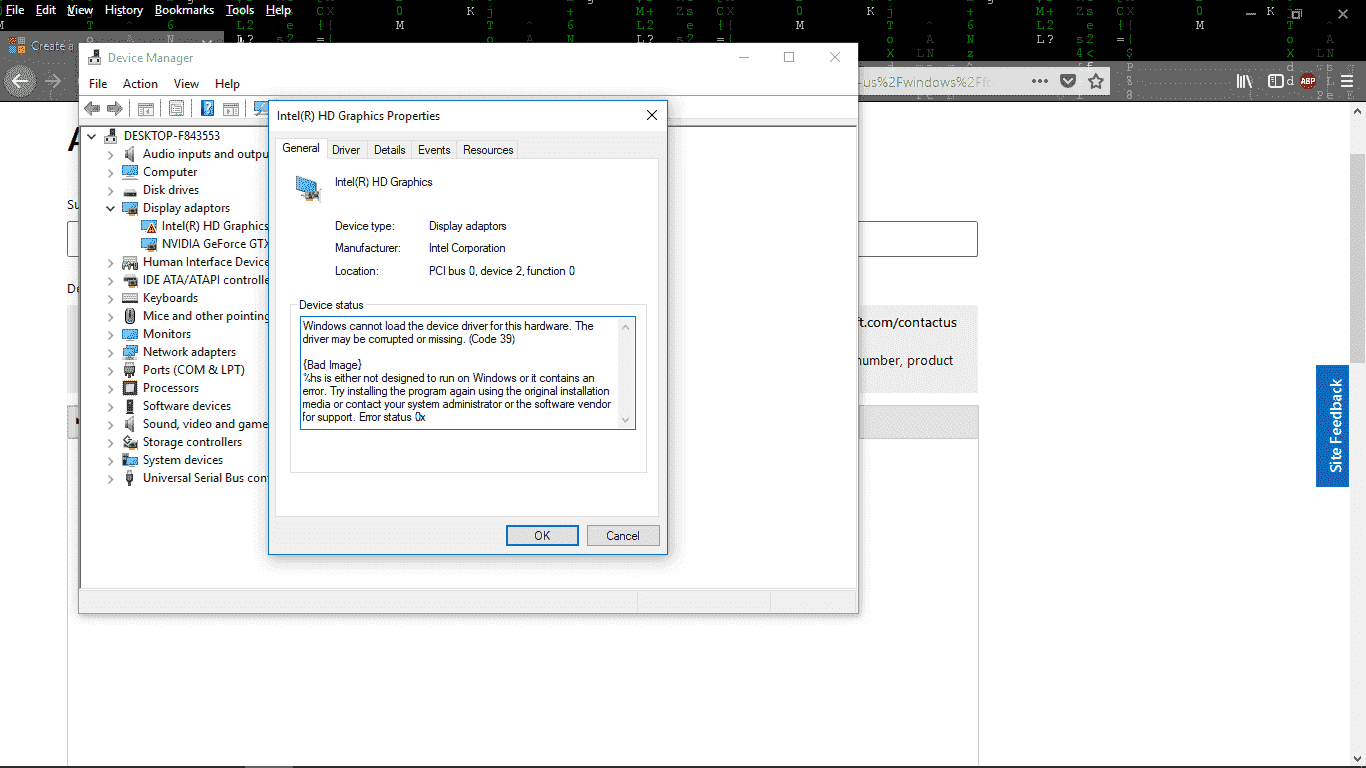Select the General tab
Screen dimensions: 1366x768
point(301,148)
